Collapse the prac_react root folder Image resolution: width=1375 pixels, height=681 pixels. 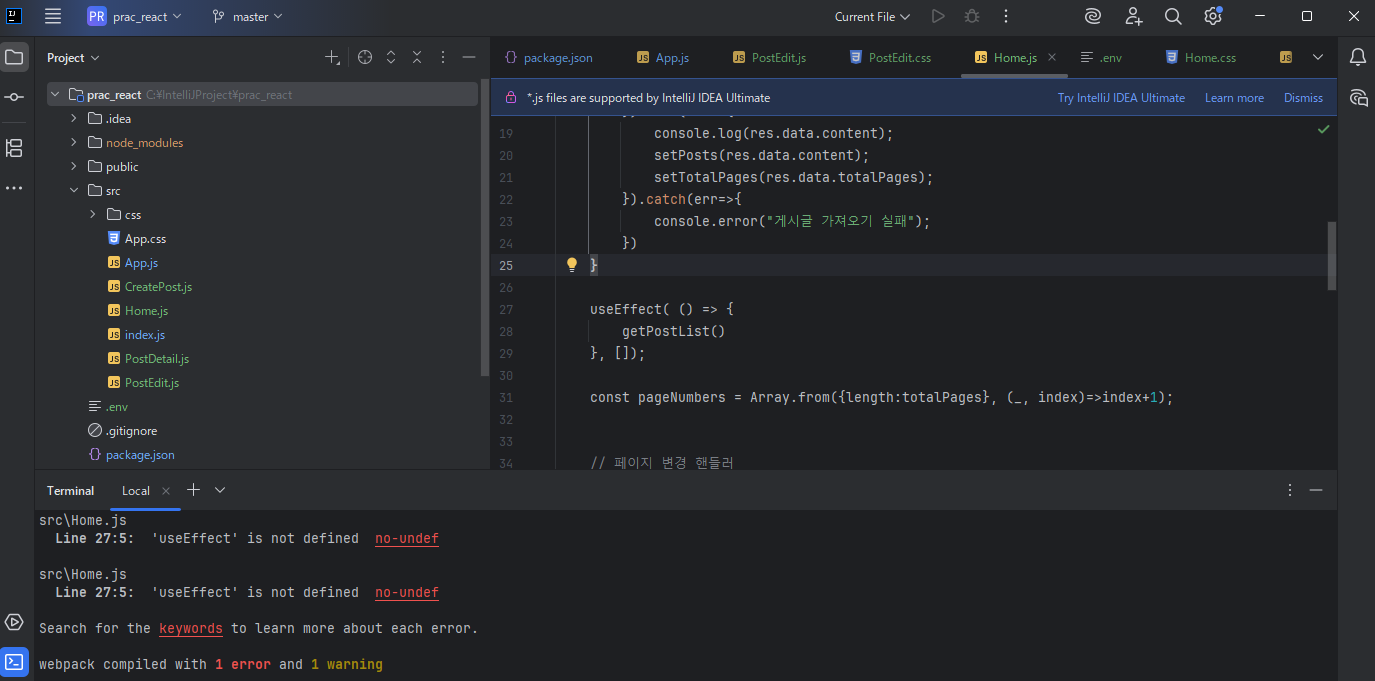pyautogui.click(x=55, y=95)
